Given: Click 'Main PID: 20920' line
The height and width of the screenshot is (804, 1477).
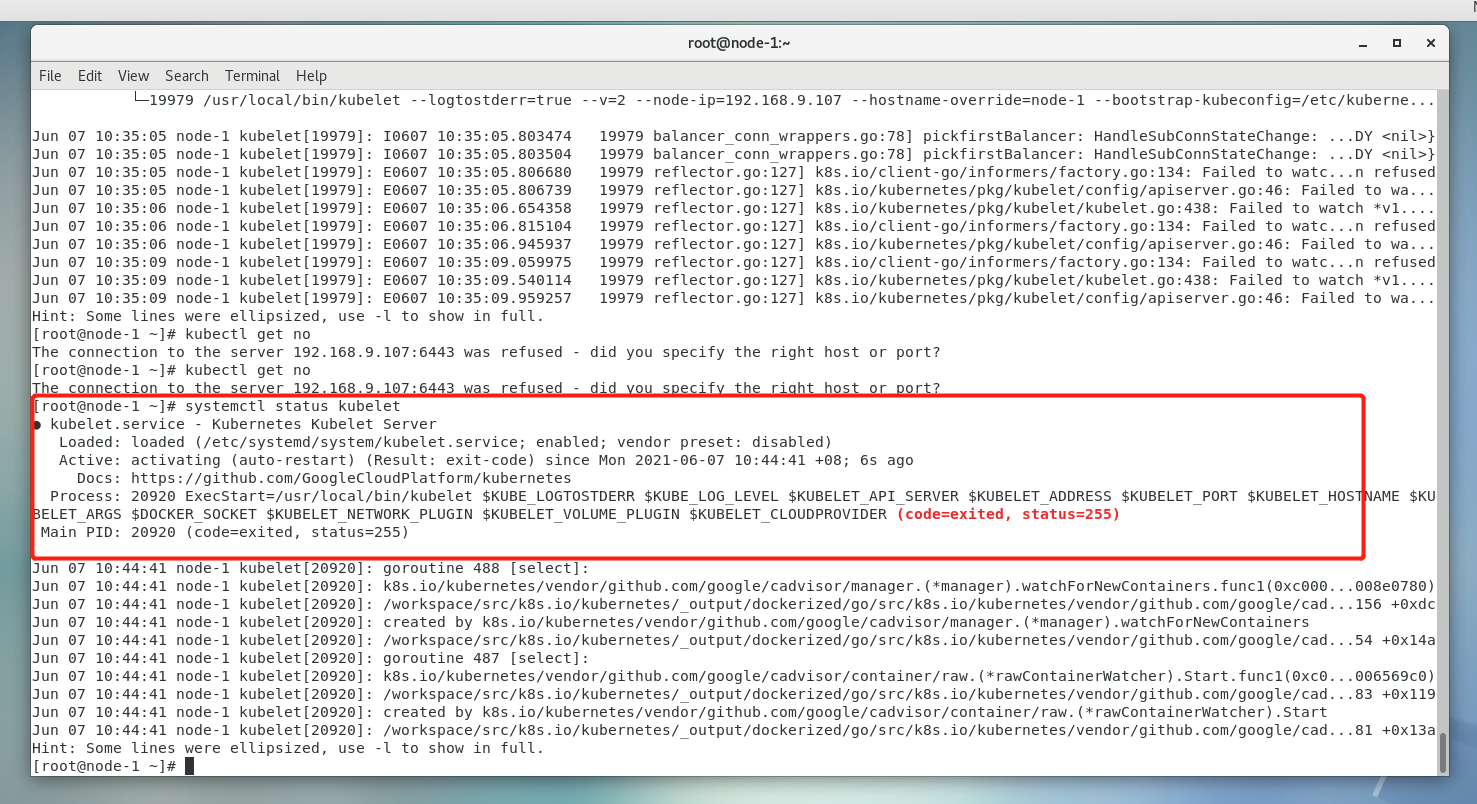Looking at the screenshot, I should pos(225,532).
